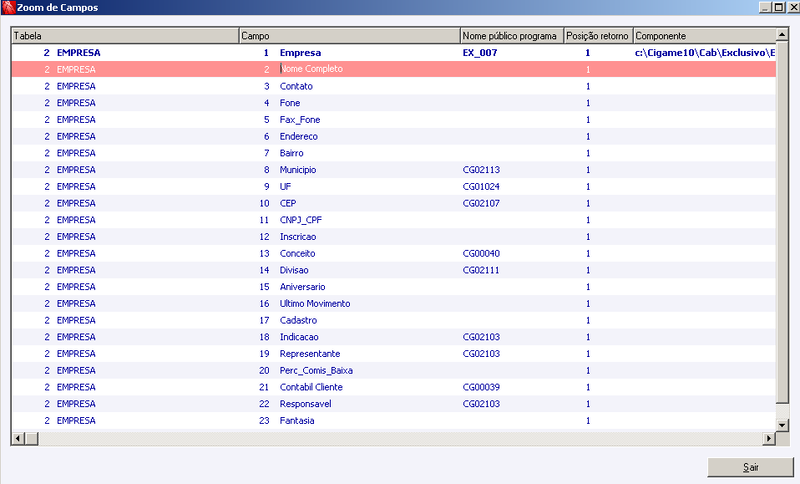Select the Ultimo Movimento row
800x484 pixels.
[393, 303]
